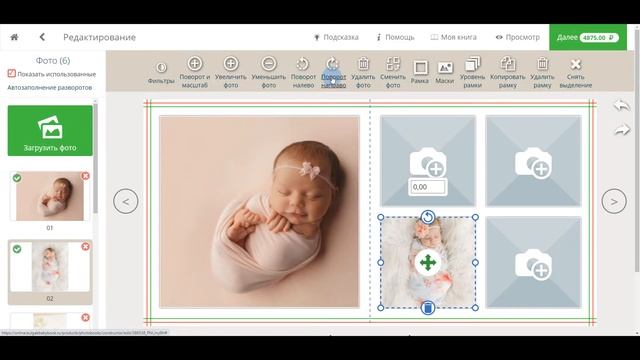Remove photo 01 with red X
This screenshot has width=640, height=360.
click(85, 176)
